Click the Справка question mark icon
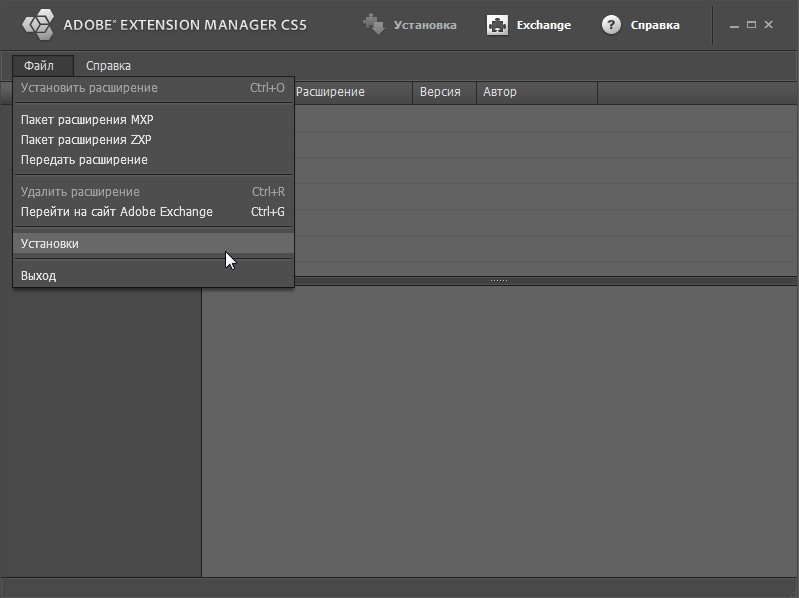Screen dimensions: 799x598 611,24
